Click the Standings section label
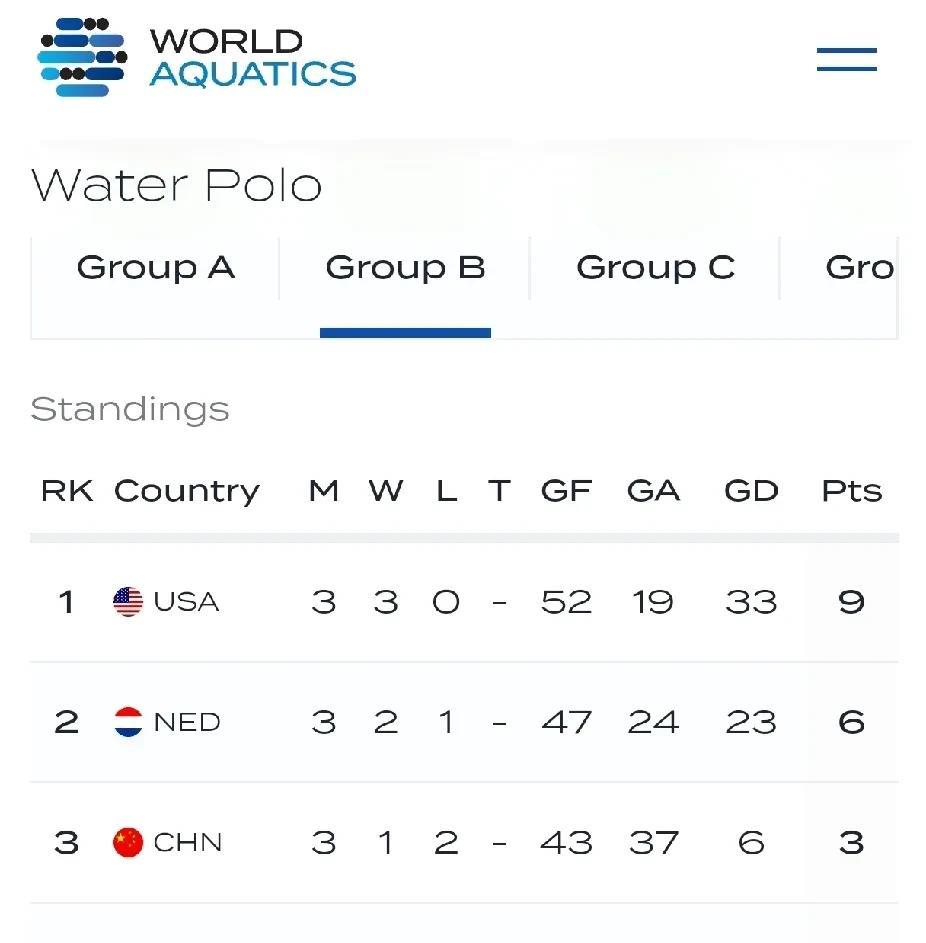The height and width of the screenshot is (943, 926). pos(130,409)
